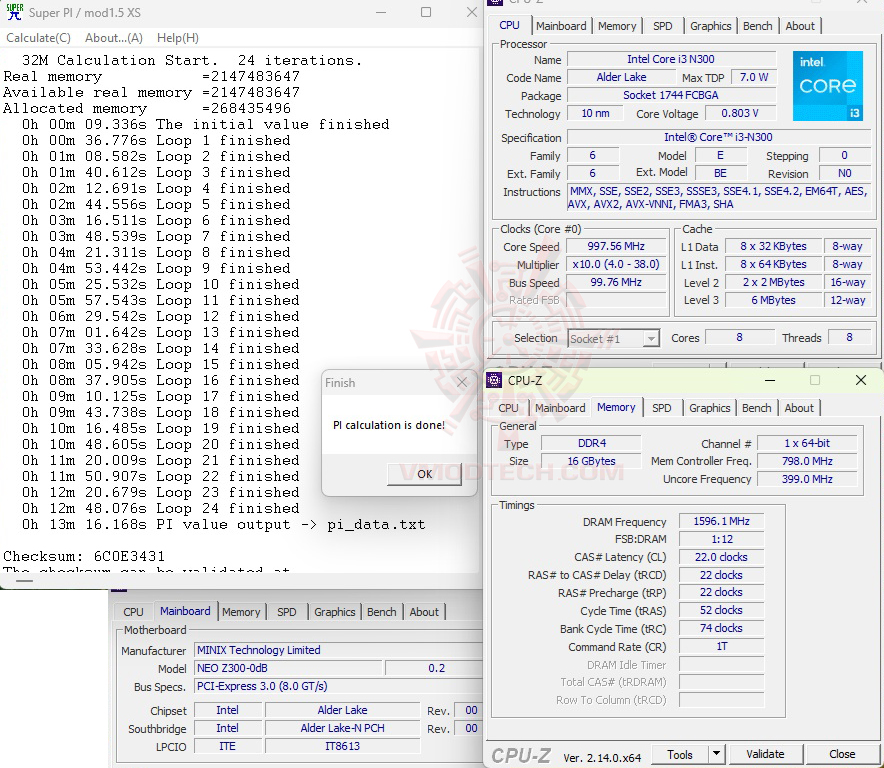Switch to Bench tab in Memory CPU-Z window

pyautogui.click(x=757, y=408)
